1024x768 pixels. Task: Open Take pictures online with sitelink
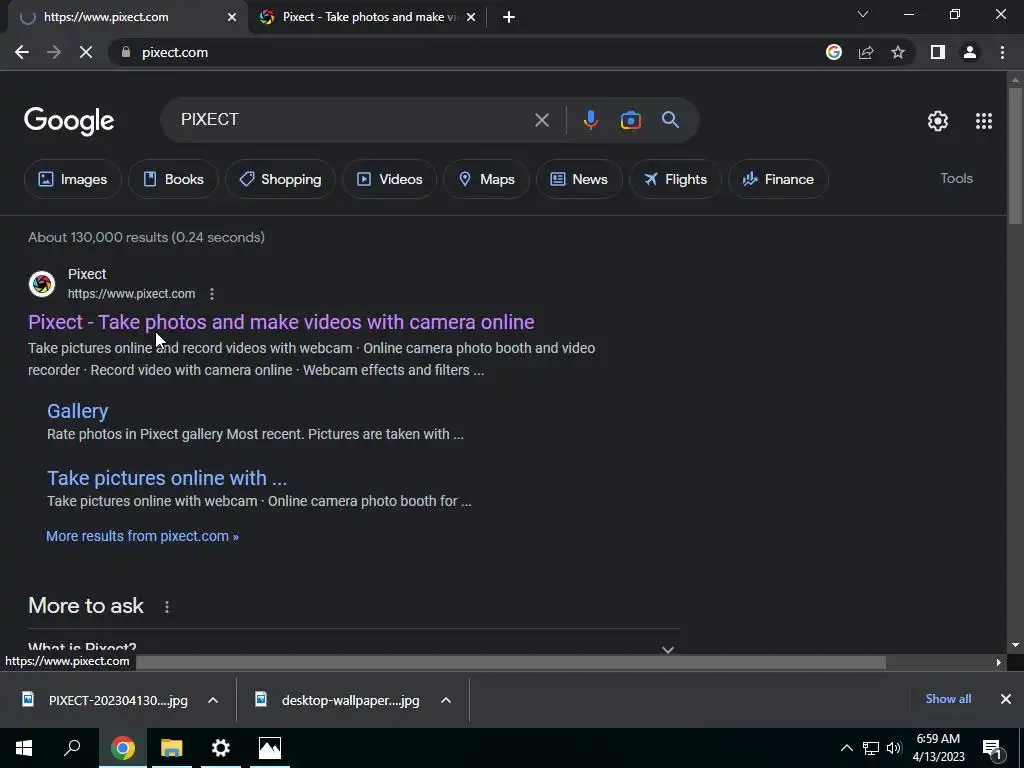click(167, 478)
